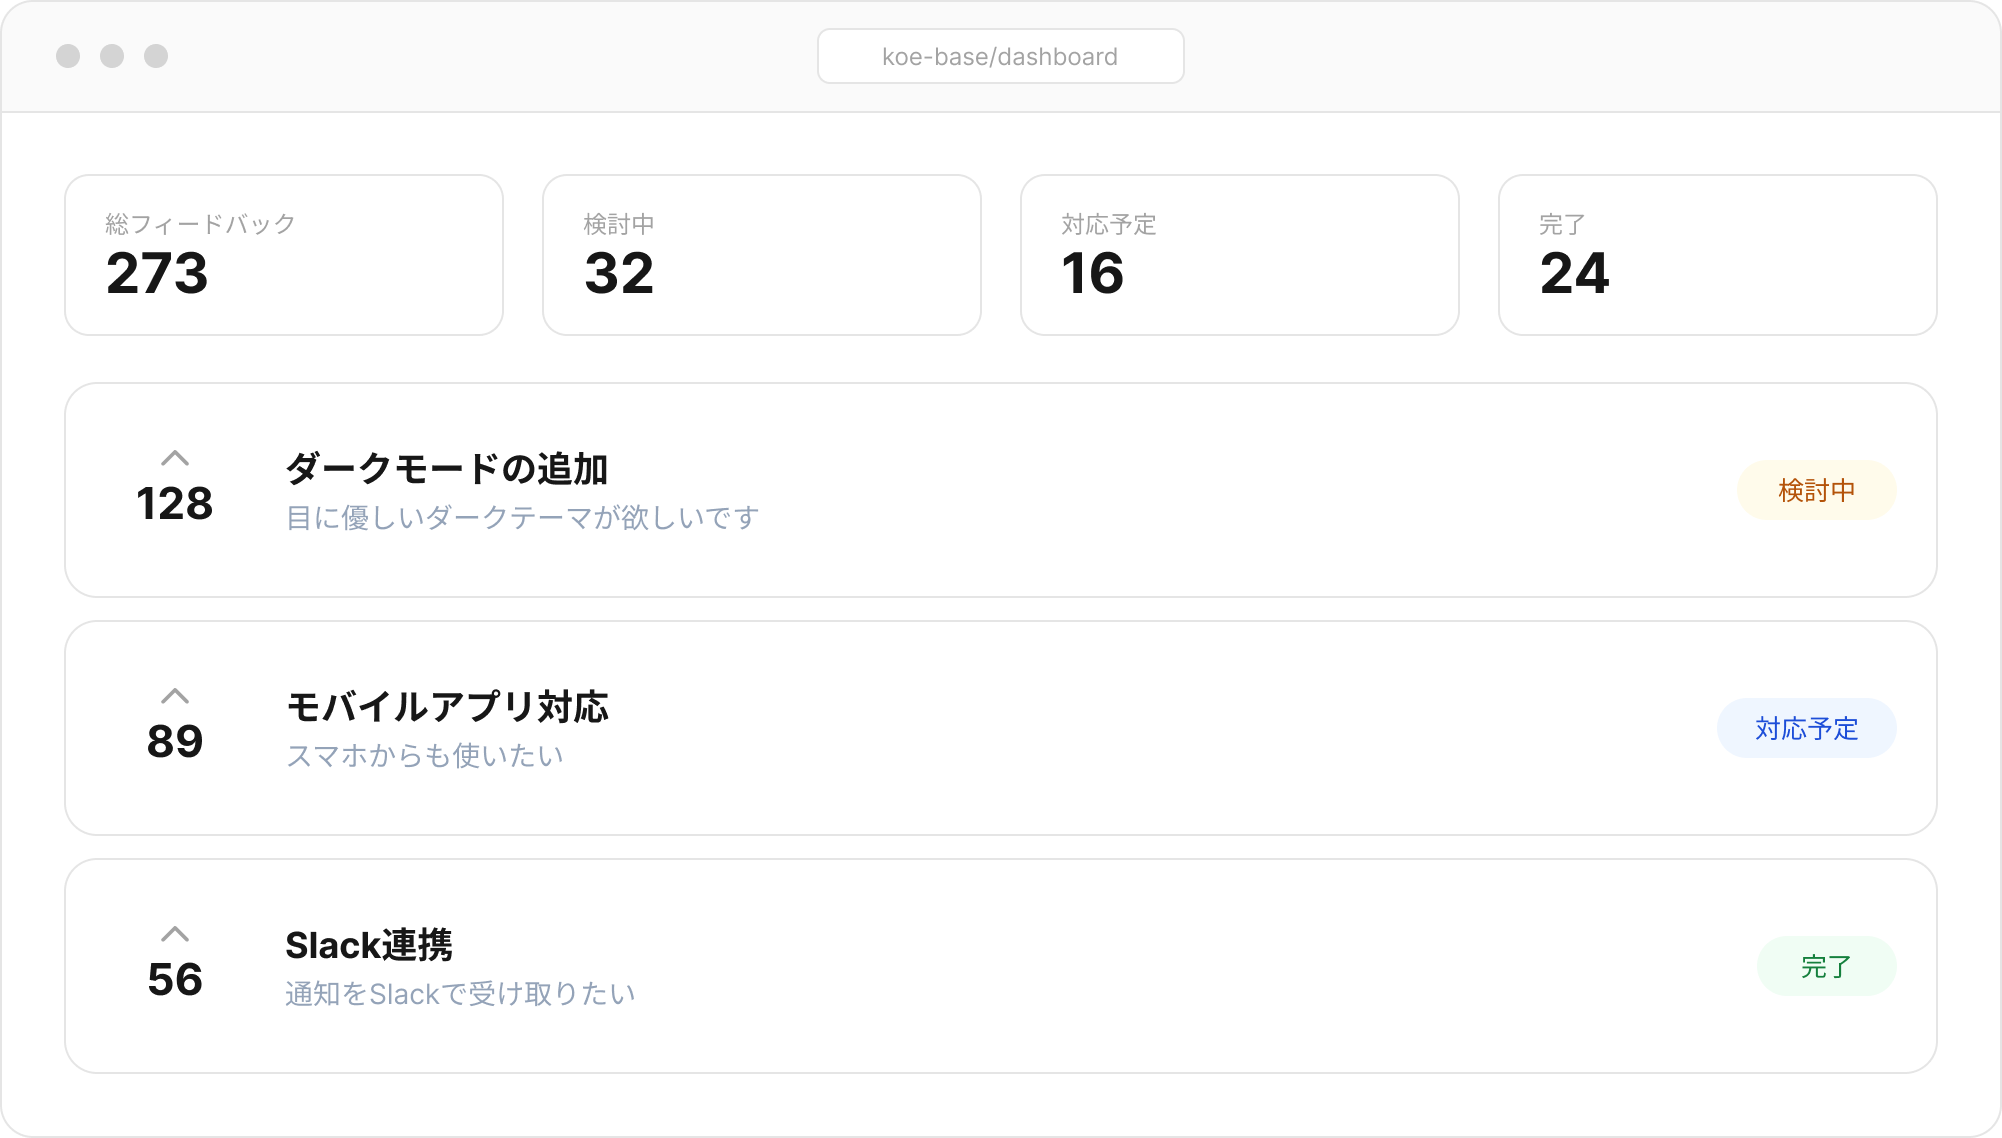Click the upvote arrow for ダークモードの追加
The width and height of the screenshot is (2002, 1138).
coord(176,459)
